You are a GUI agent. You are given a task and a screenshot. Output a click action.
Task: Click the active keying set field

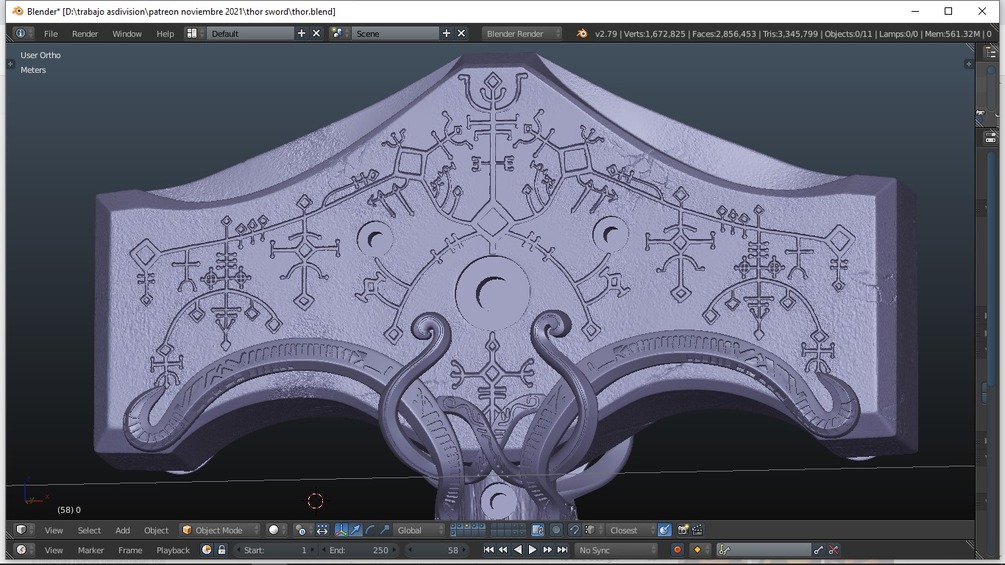(x=764, y=550)
